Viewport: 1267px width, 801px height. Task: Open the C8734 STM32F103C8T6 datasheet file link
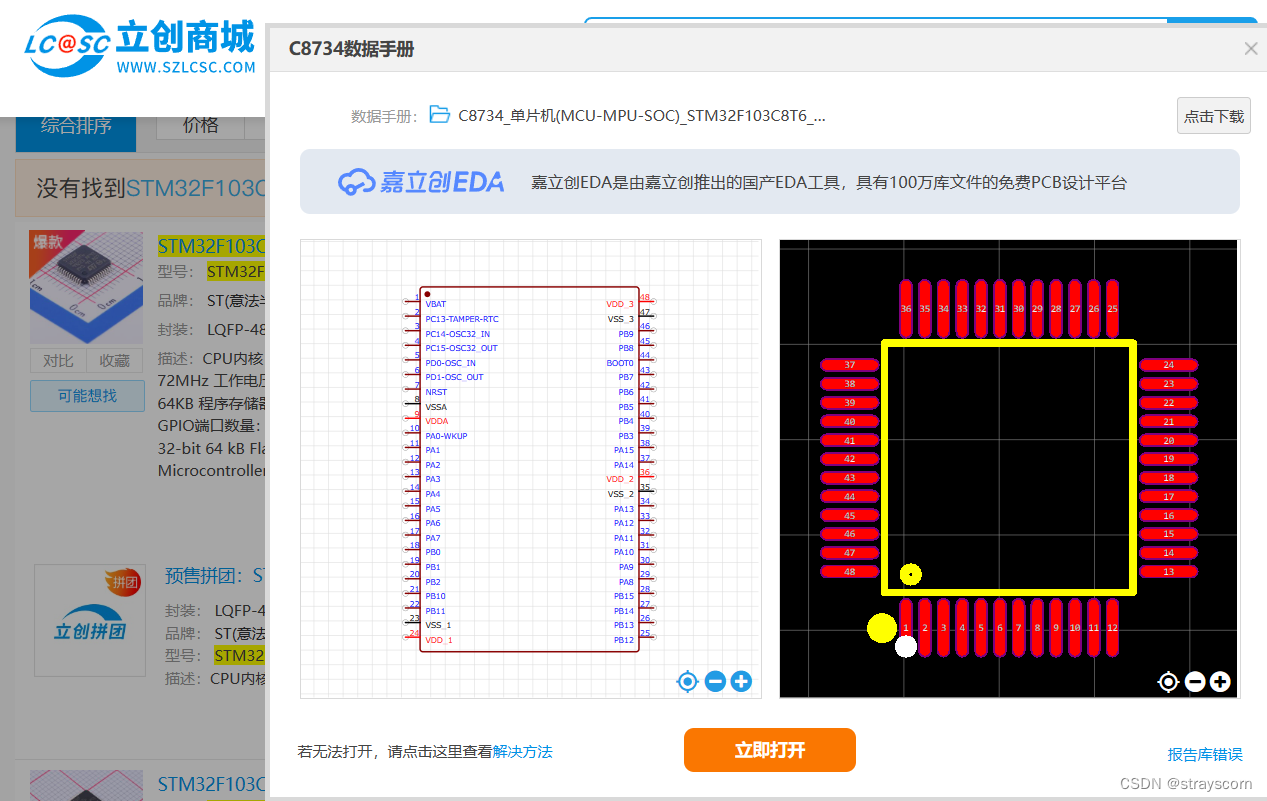coord(642,115)
